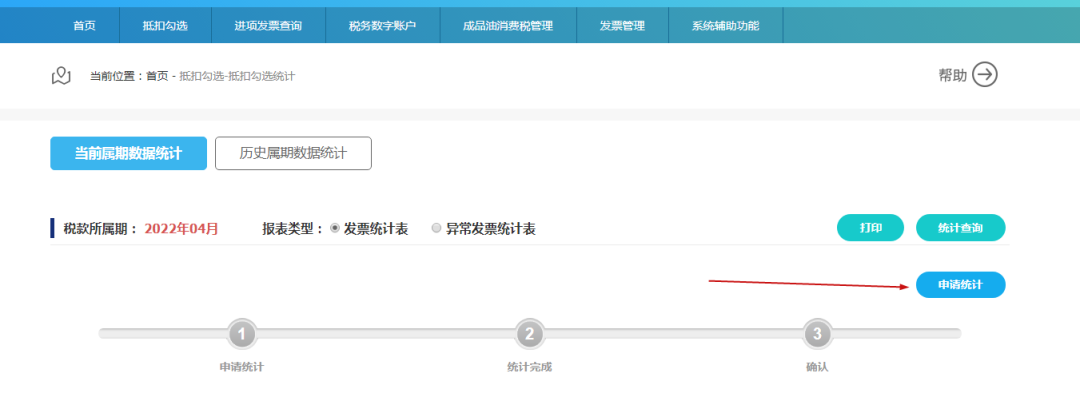Viewport: 1080px width, 405px height.
Task: Click the 统计查询 button
Action: pyautogui.click(x=960, y=228)
